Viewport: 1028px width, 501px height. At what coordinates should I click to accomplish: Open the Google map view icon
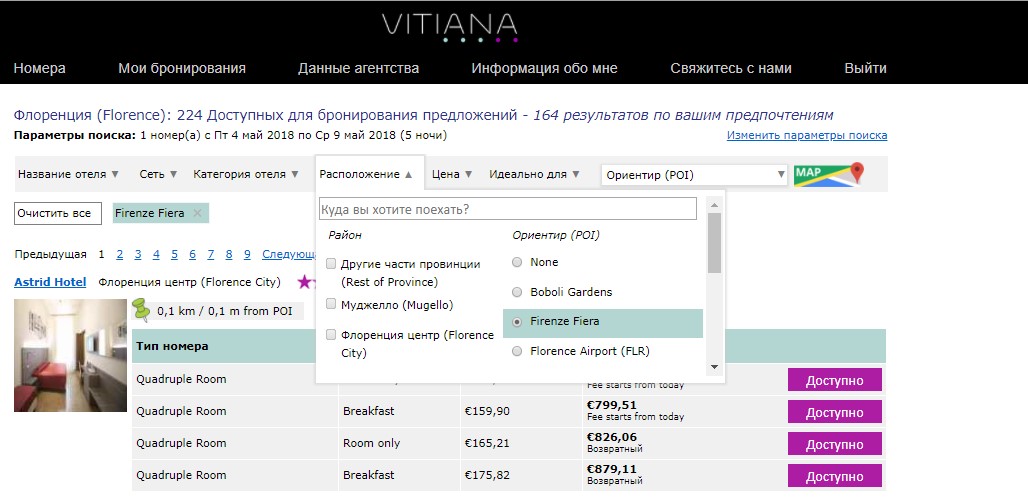pyautogui.click(x=828, y=175)
